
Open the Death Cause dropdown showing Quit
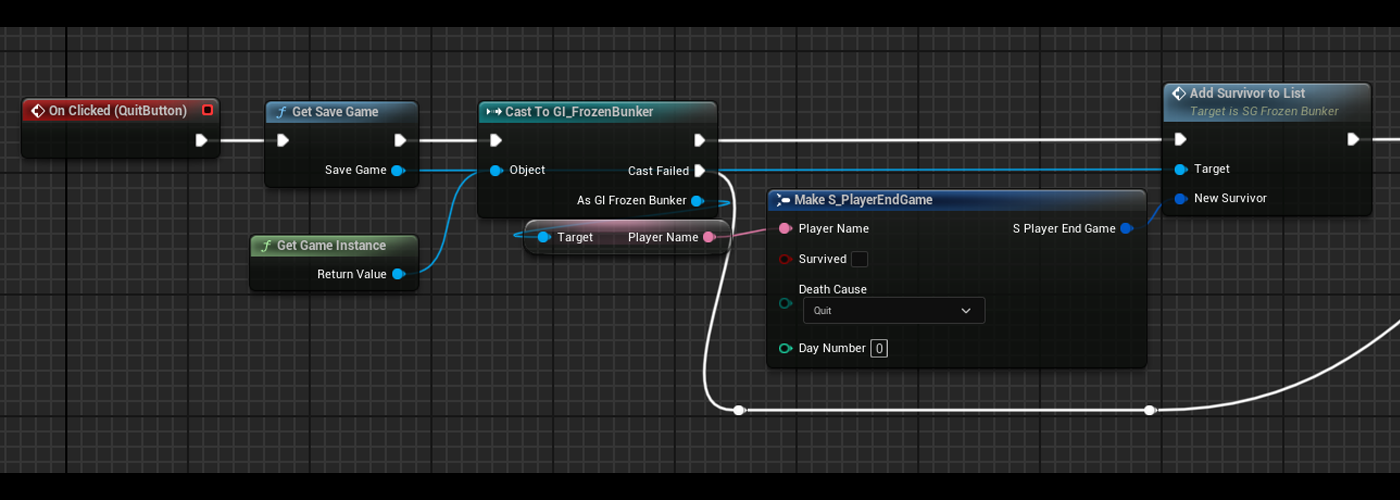pos(892,311)
